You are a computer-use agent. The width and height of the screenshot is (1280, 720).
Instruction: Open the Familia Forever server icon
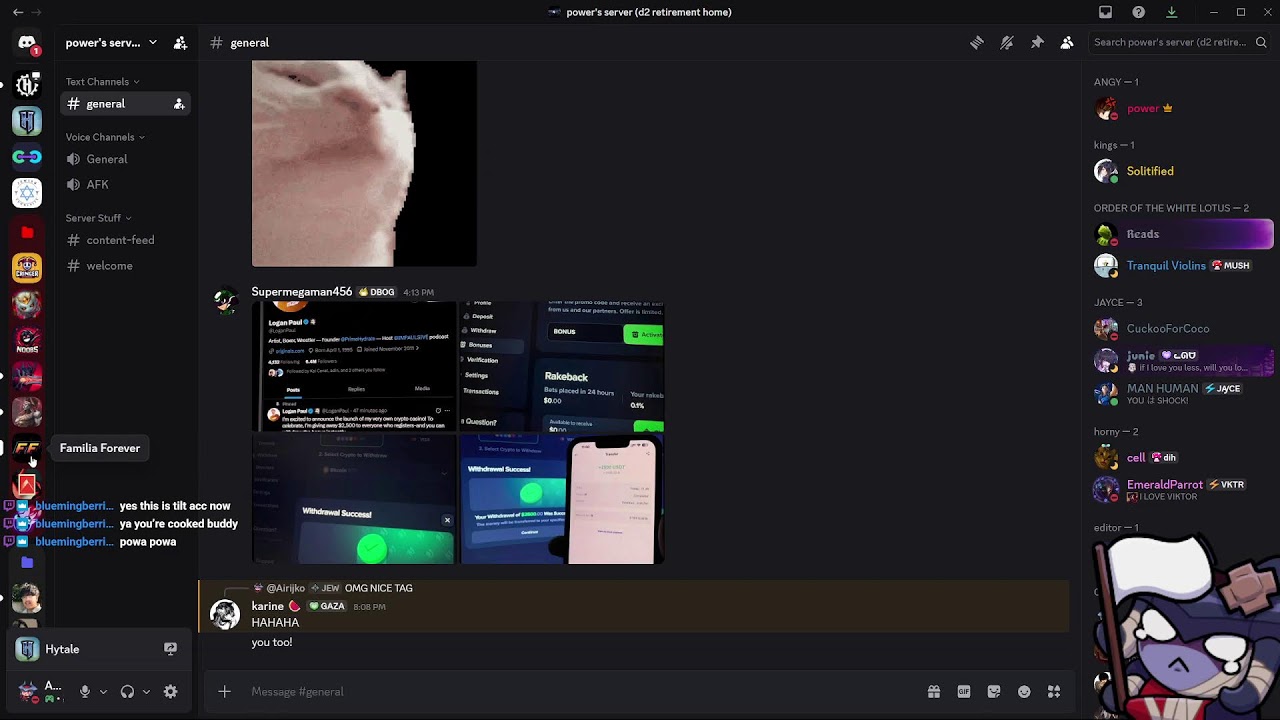[x=27, y=448]
